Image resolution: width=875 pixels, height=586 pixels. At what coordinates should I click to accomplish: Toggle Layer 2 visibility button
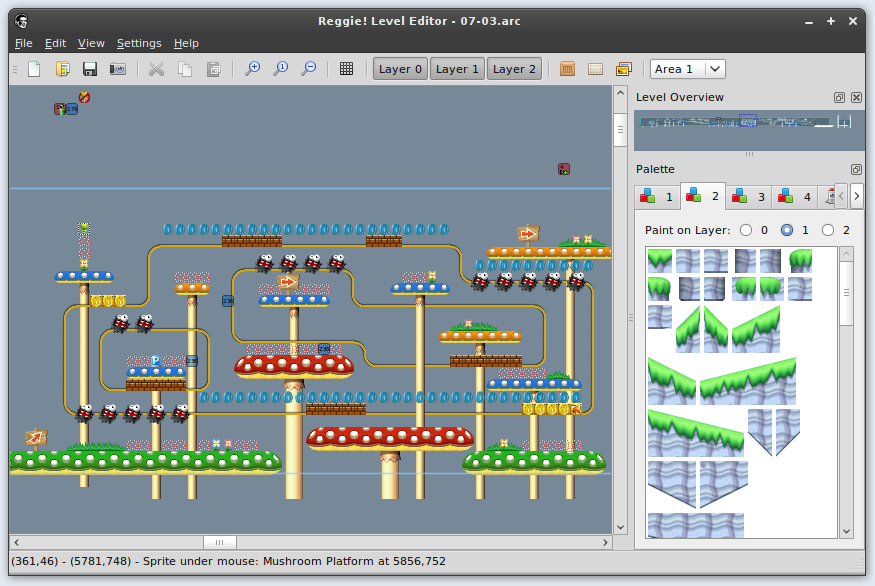coord(514,69)
